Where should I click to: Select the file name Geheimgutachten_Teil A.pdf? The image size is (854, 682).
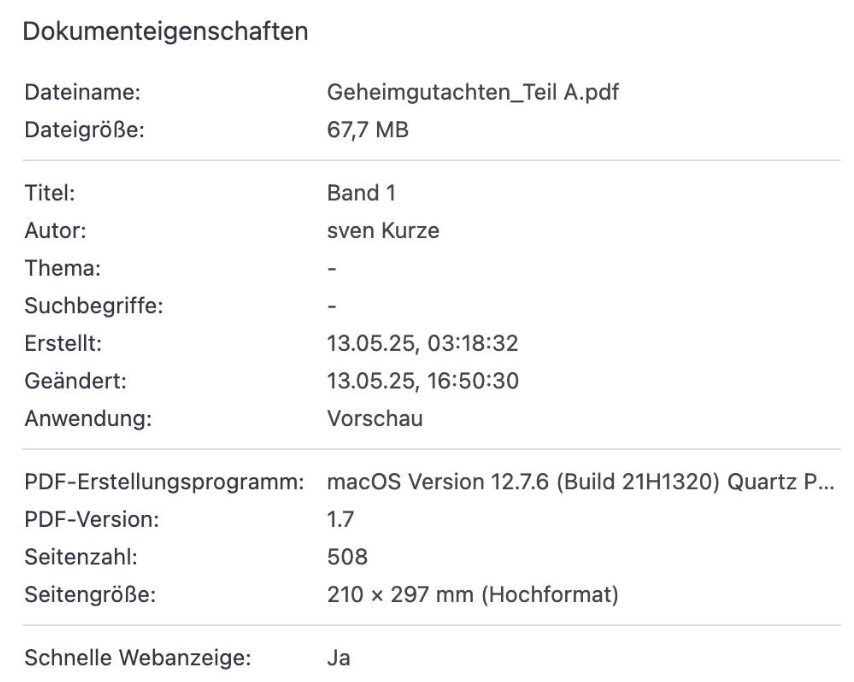tap(473, 92)
